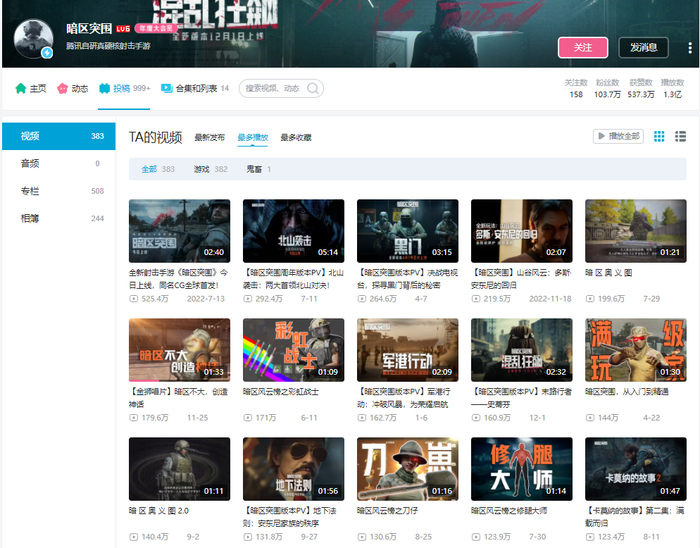Image resolution: width=700 pixels, height=548 pixels.
Task: Click the 发消息 message button
Action: 643,48
